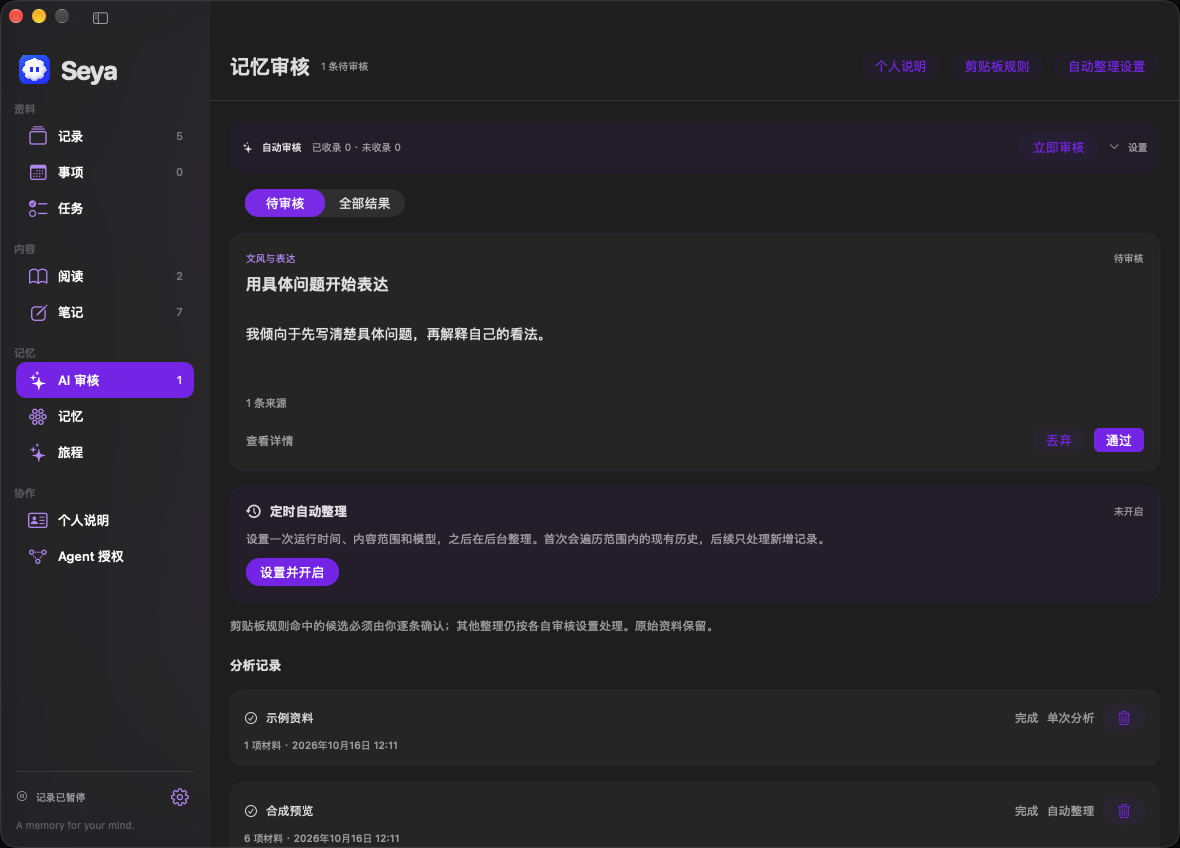This screenshot has height=848, width=1180.
Task: Click the 记录已暂停 status text
Action: (60, 797)
